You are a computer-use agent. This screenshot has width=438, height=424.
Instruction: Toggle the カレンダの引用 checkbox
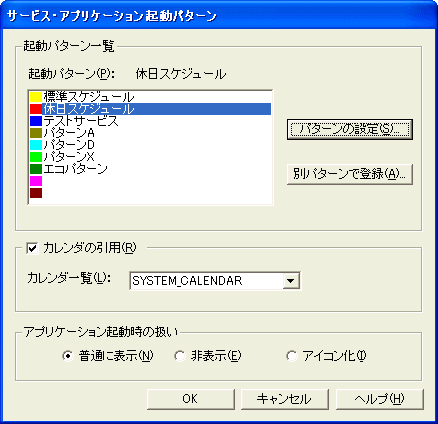point(32,248)
